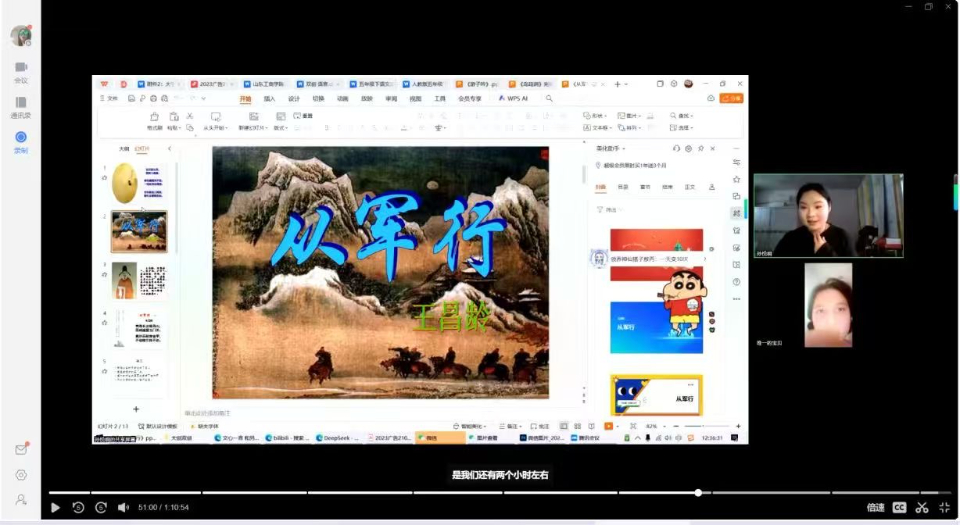960x525 pixels.
Task: Open the Find (查找) dropdown
Action: [x=681, y=115]
